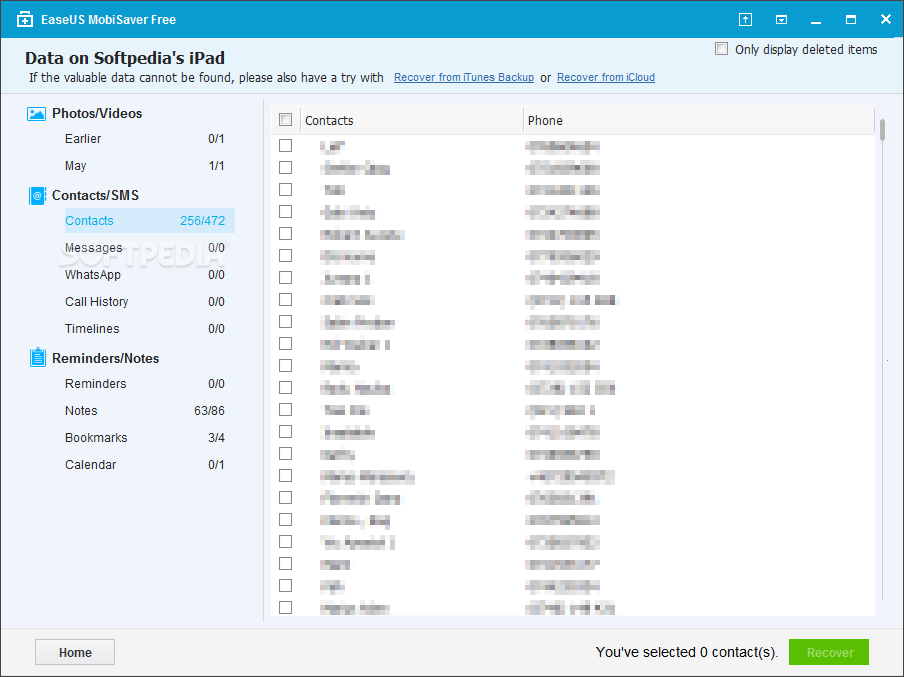The height and width of the screenshot is (677, 904).
Task: Maximize the MobiSaver window
Action: pos(851,20)
